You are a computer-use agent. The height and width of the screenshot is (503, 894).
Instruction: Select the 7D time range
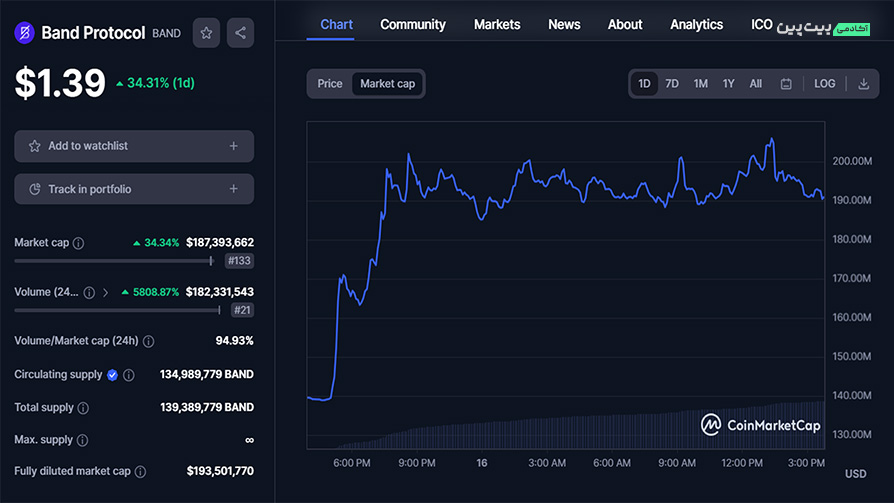[672, 84]
